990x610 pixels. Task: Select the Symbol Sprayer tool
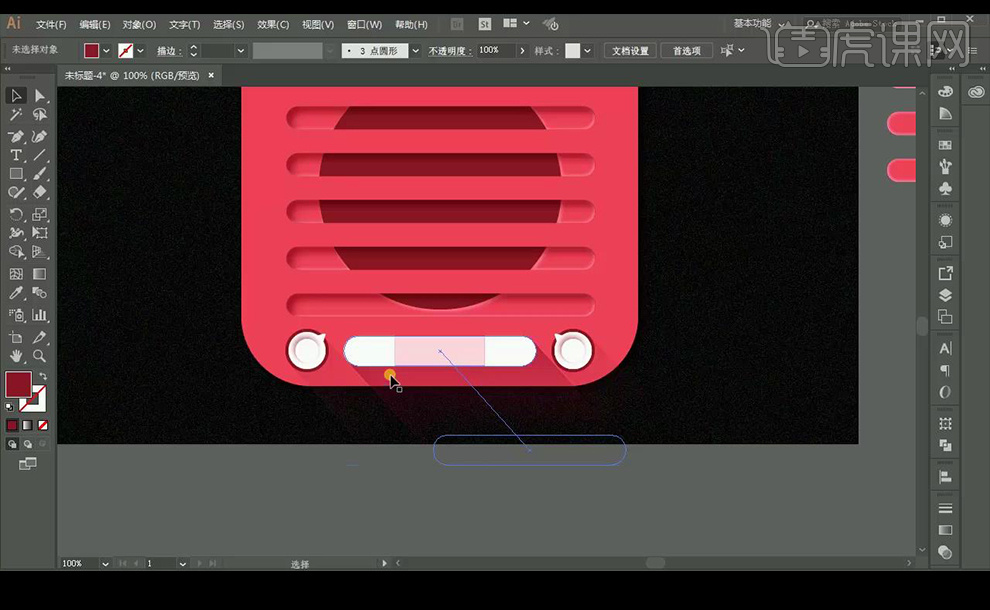tap(16, 314)
